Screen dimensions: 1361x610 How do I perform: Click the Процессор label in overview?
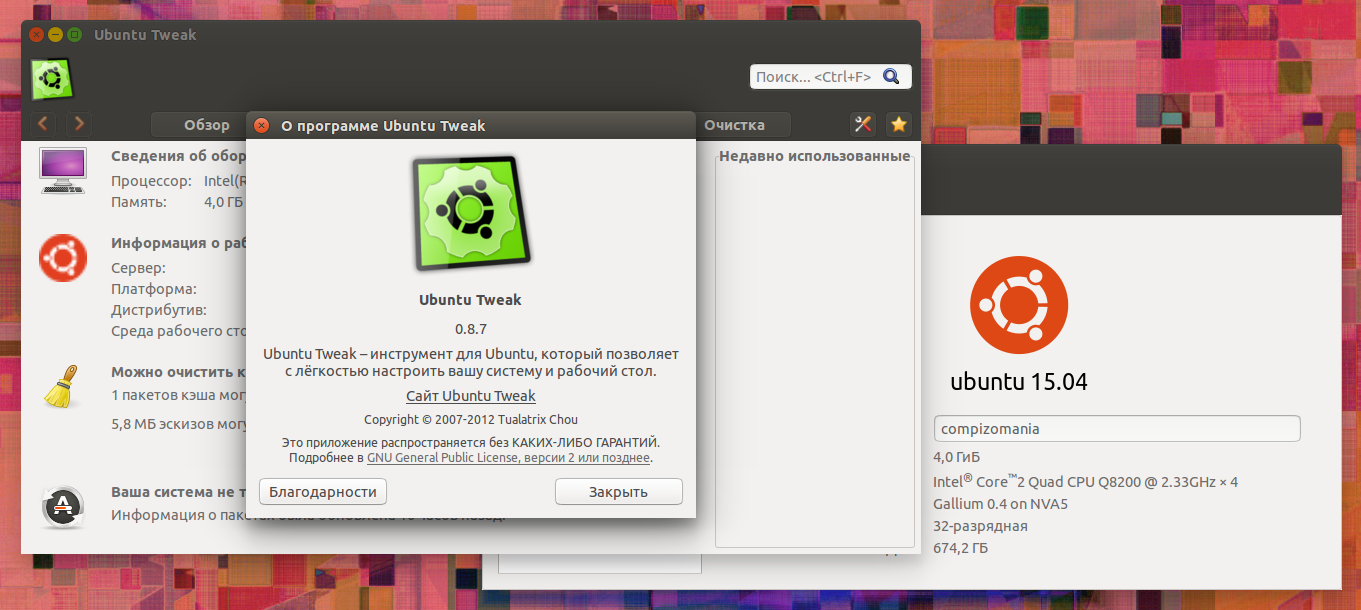[151, 181]
